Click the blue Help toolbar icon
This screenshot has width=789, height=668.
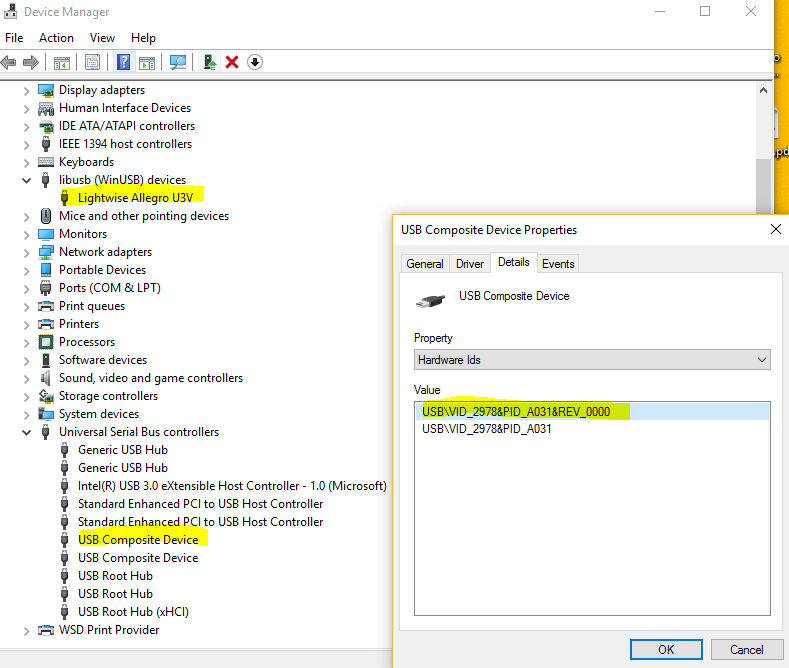tap(123, 62)
